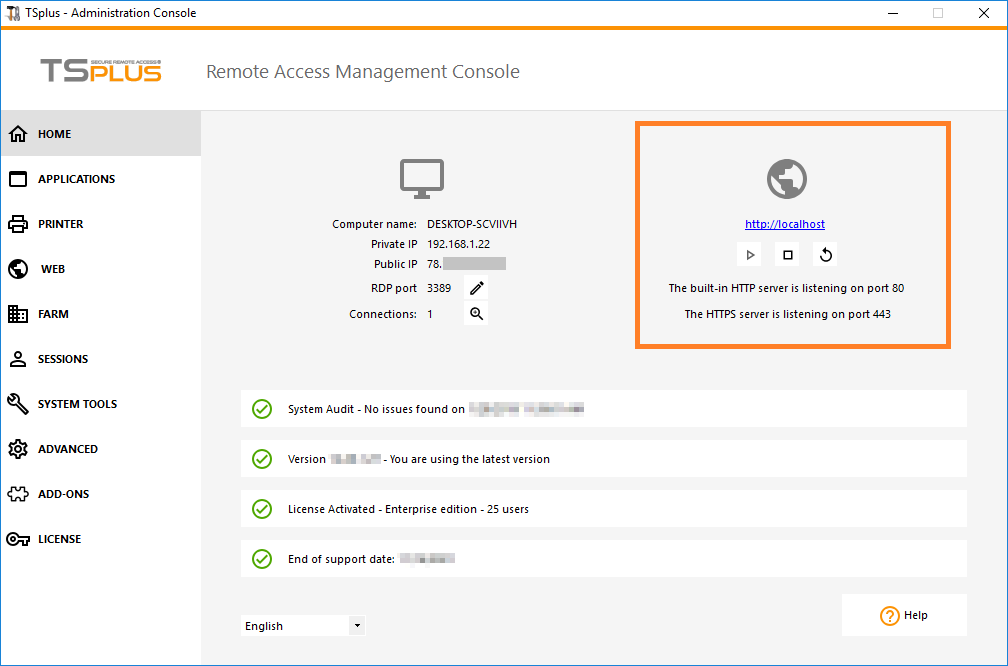Restart the web server with circular arrow
1008x666 pixels.
tap(826, 255)
